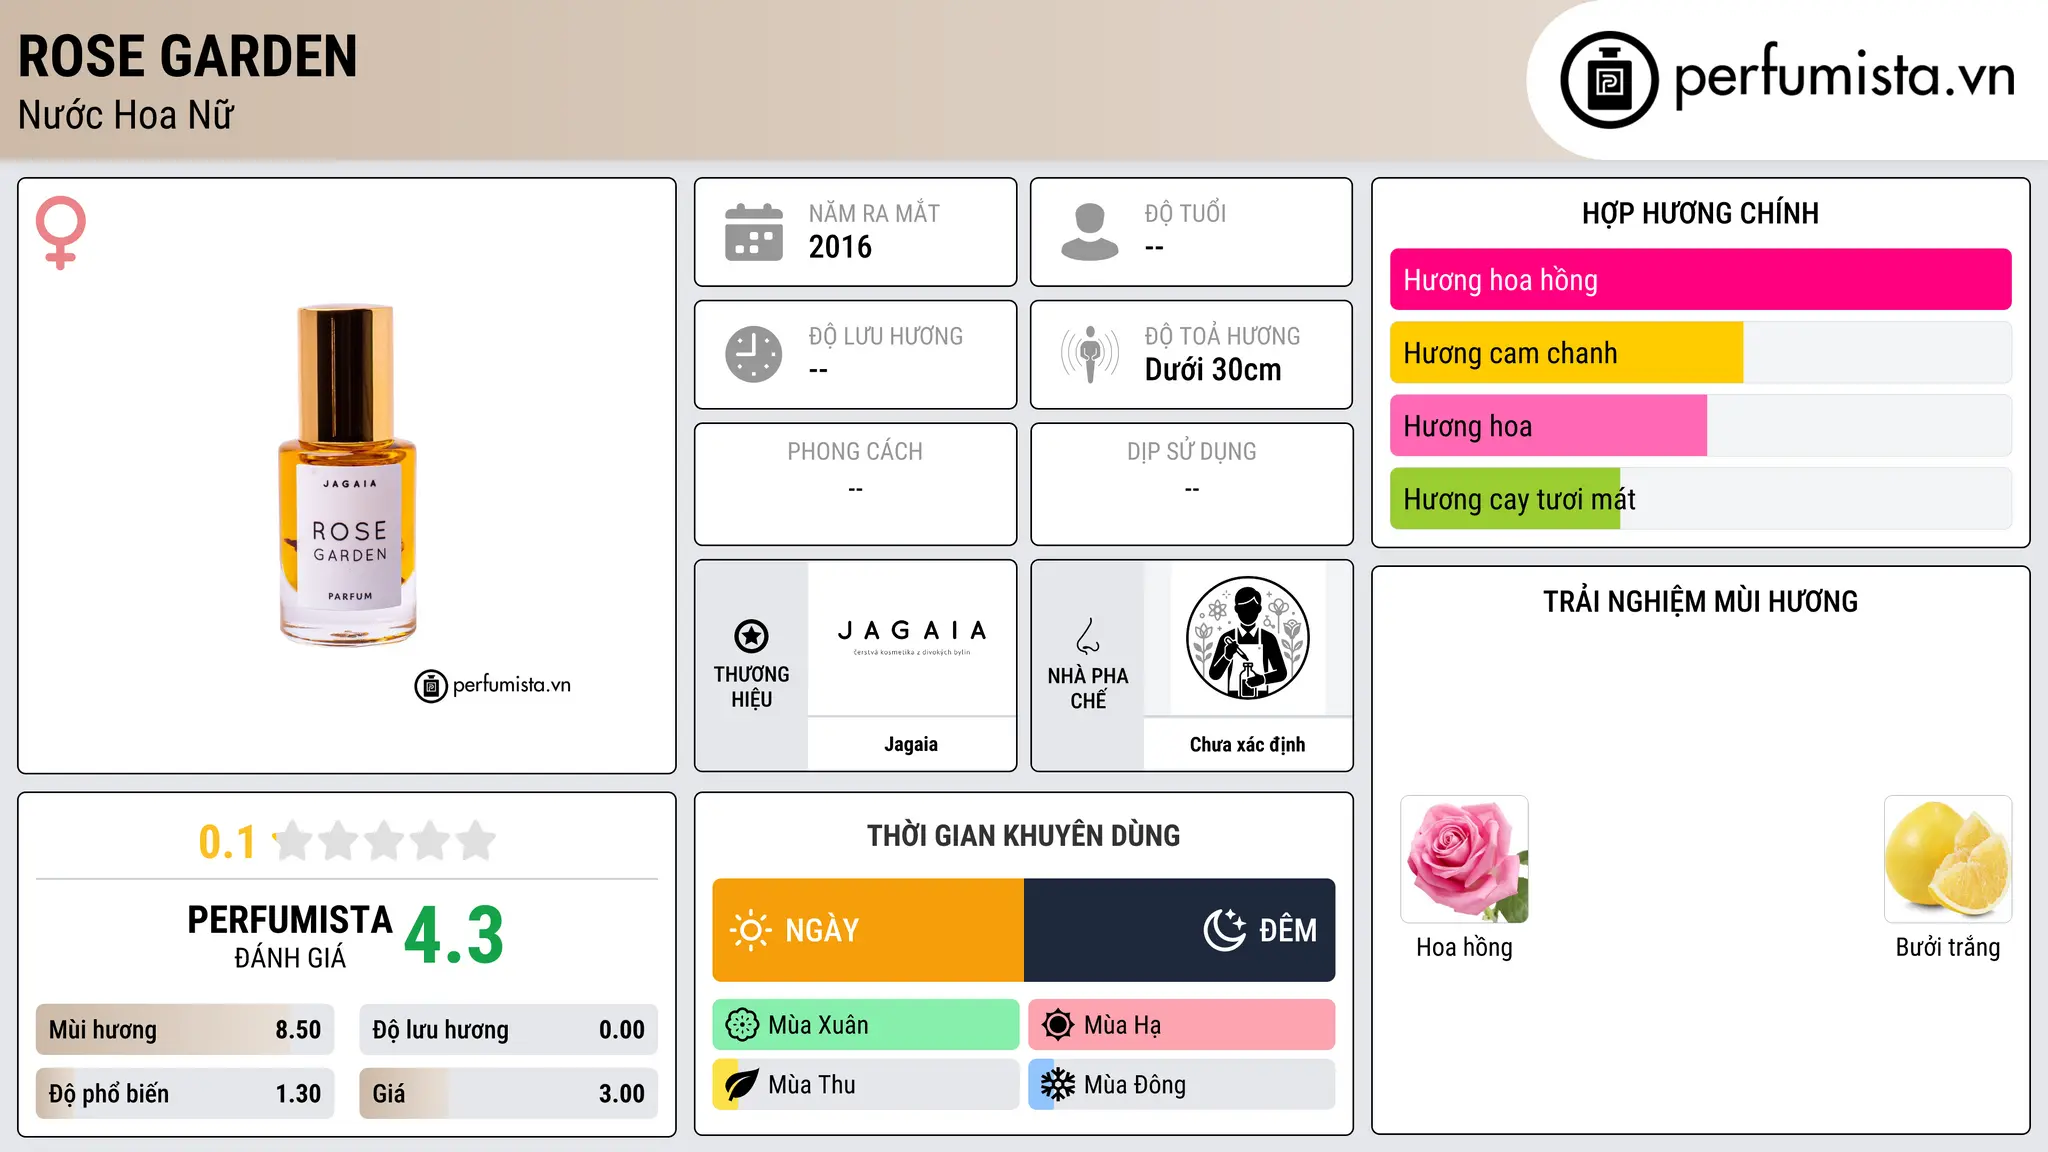This screenshot has height=1152, width=2048.
Task: Select the Ngày daytime block
Action: click(868, 930)
